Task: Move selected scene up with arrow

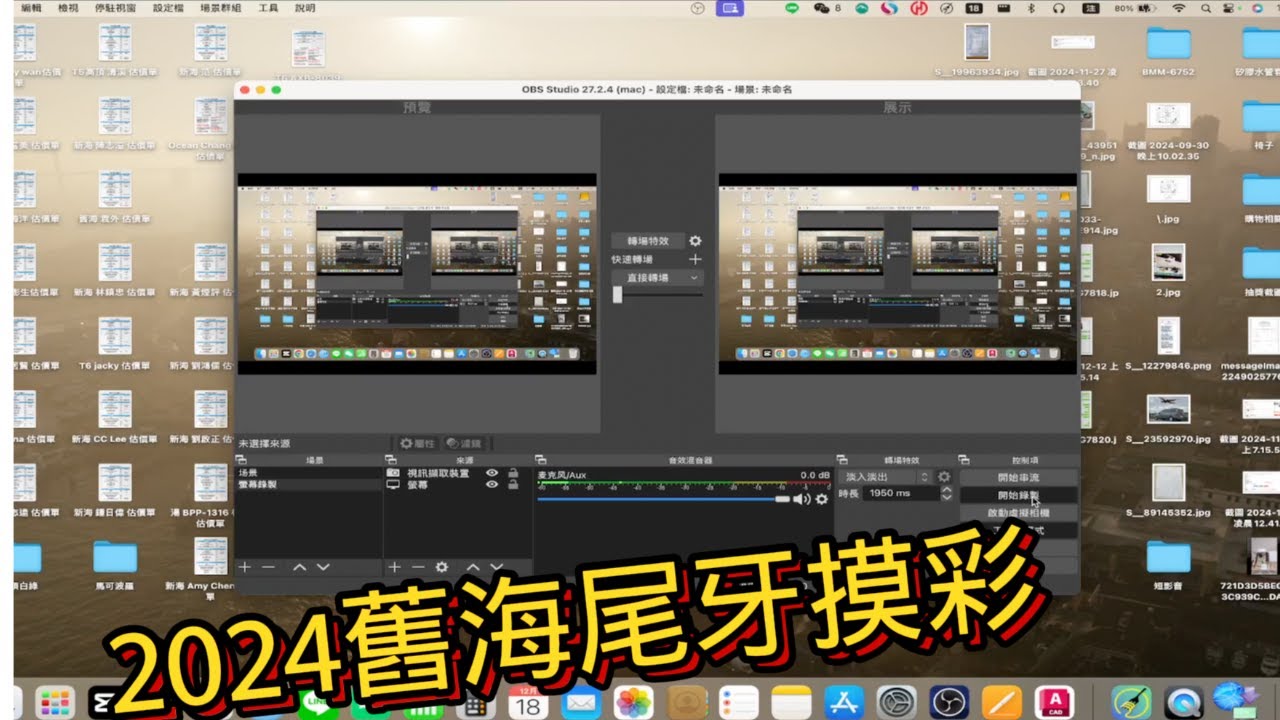Action: (x=299, y=567)
